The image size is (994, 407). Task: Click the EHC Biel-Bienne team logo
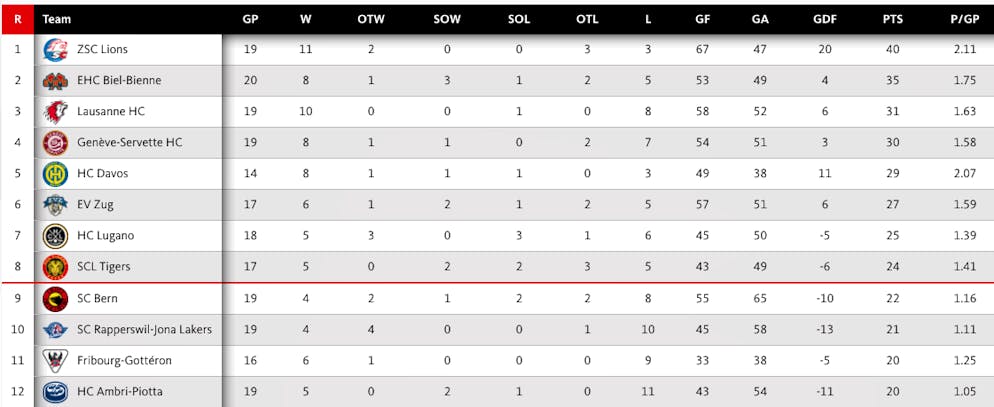(55, 81)
